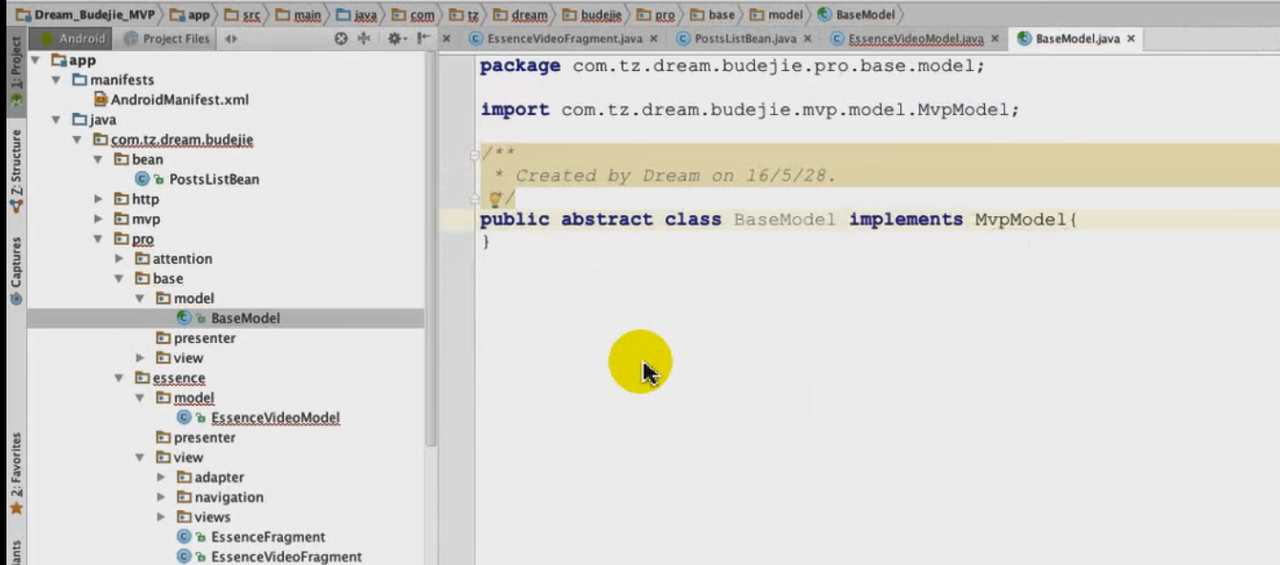The height and width of the screenshot is (565, 1280).
Task: Collapse the com.tz.dream.budejie package
Action: tap(77, 140)
